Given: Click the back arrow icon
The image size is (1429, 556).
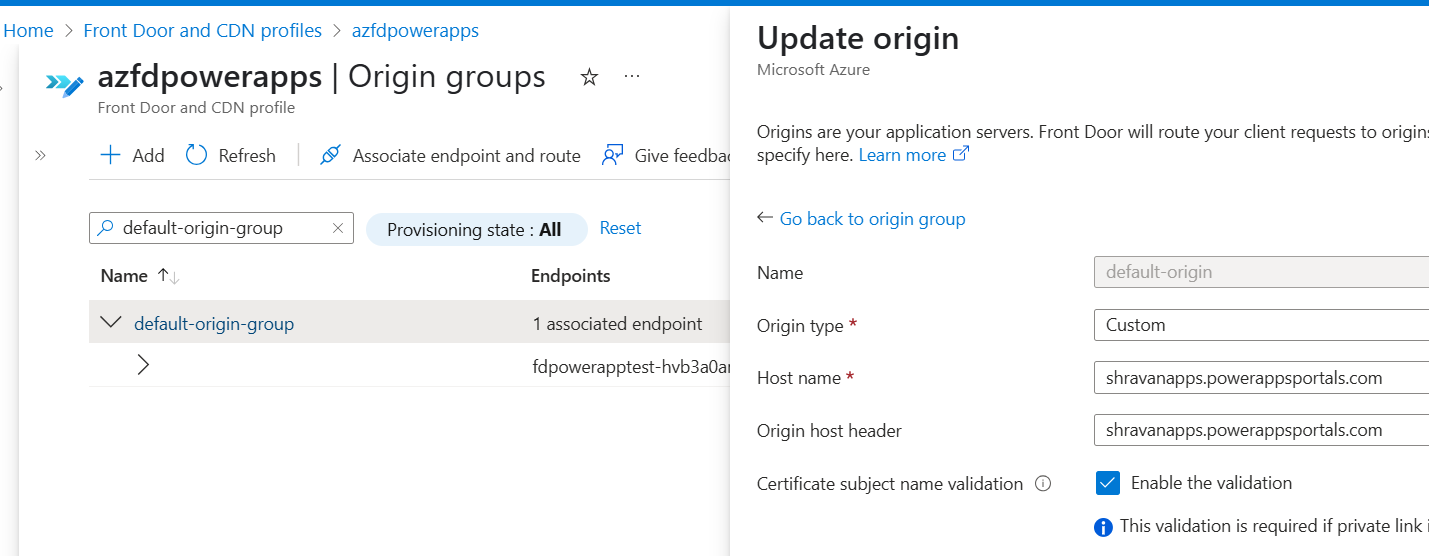Looking at the screenshot, I should click(x=765, y=218).
